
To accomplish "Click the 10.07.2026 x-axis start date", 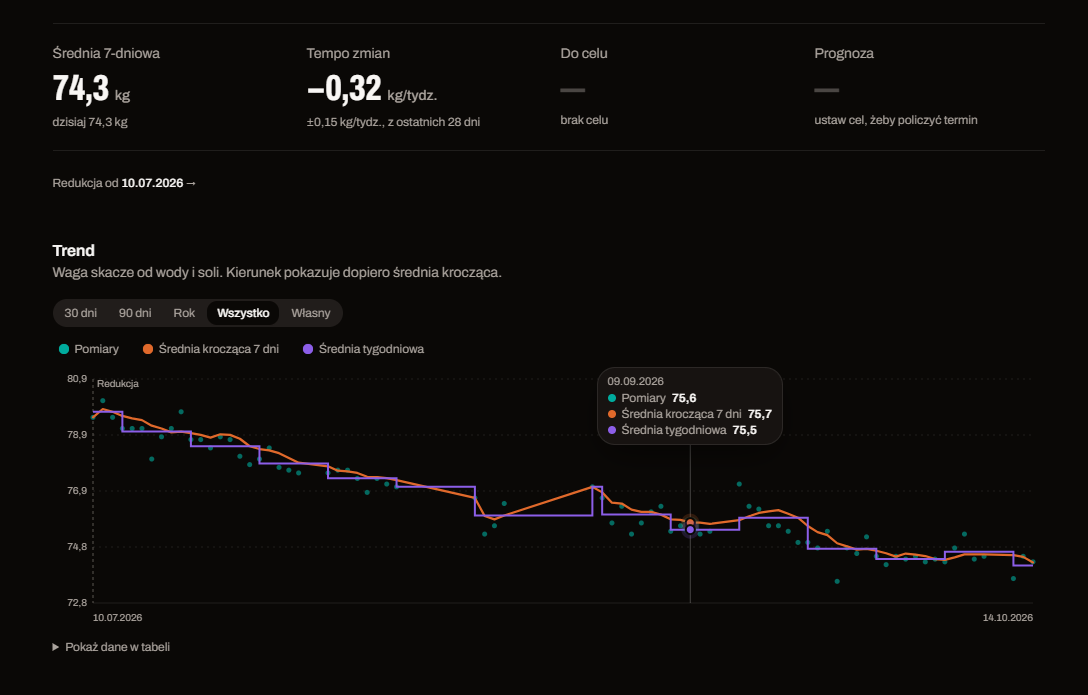I will click(x=117, y=617).
